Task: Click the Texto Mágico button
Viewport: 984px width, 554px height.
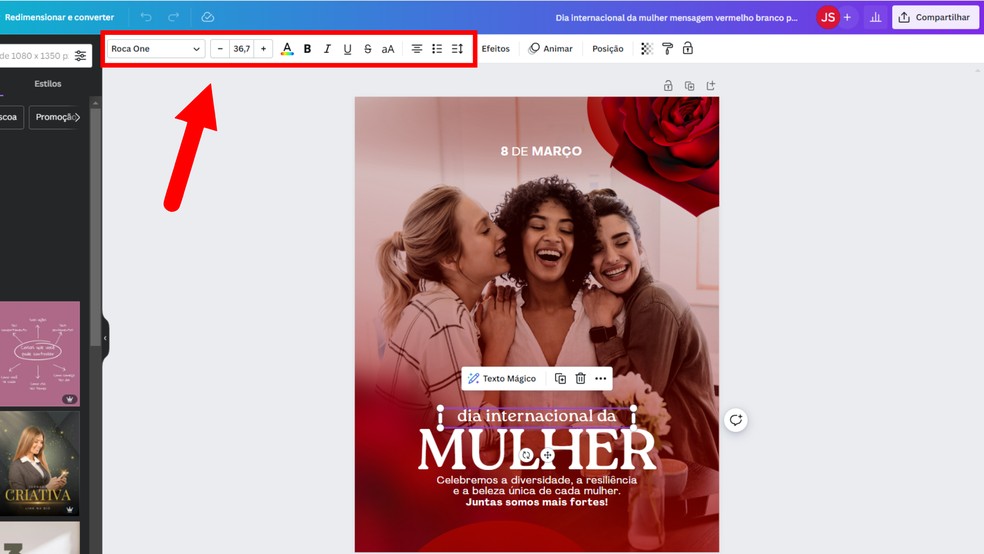Action: [x=502, y=378]
